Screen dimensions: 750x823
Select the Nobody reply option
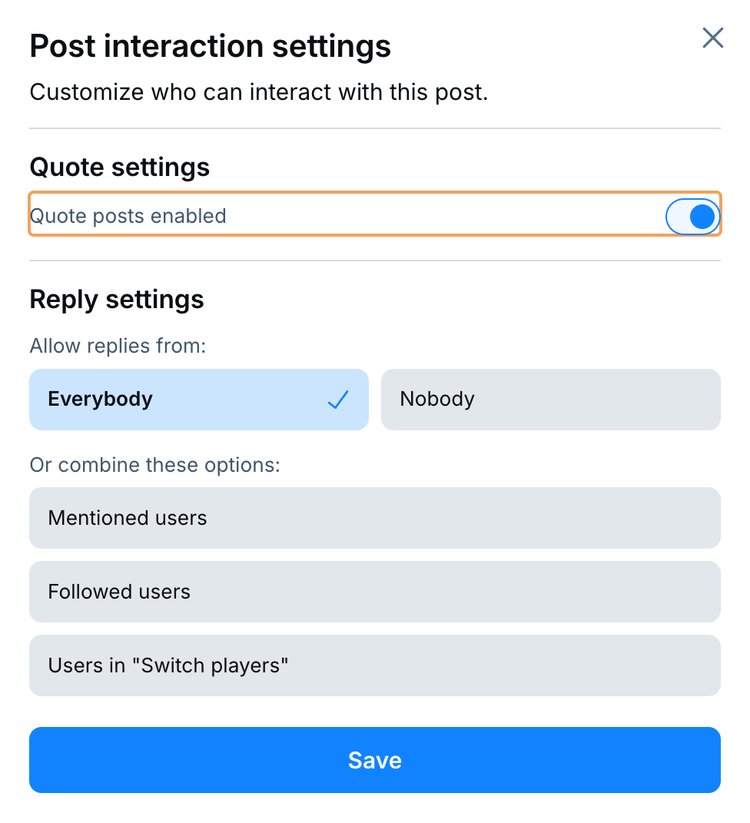tap(550, 399)
